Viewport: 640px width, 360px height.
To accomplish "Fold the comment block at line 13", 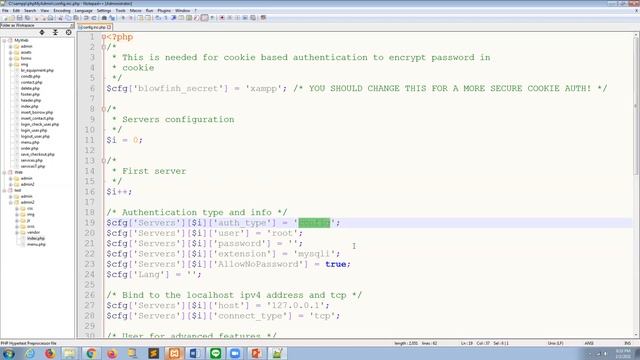I will (x=104, y=161).
